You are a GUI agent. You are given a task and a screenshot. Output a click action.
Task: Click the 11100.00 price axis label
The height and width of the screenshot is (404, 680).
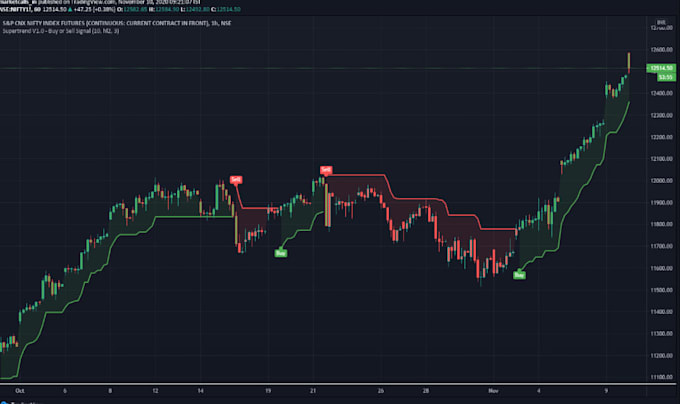coord(661,377)
